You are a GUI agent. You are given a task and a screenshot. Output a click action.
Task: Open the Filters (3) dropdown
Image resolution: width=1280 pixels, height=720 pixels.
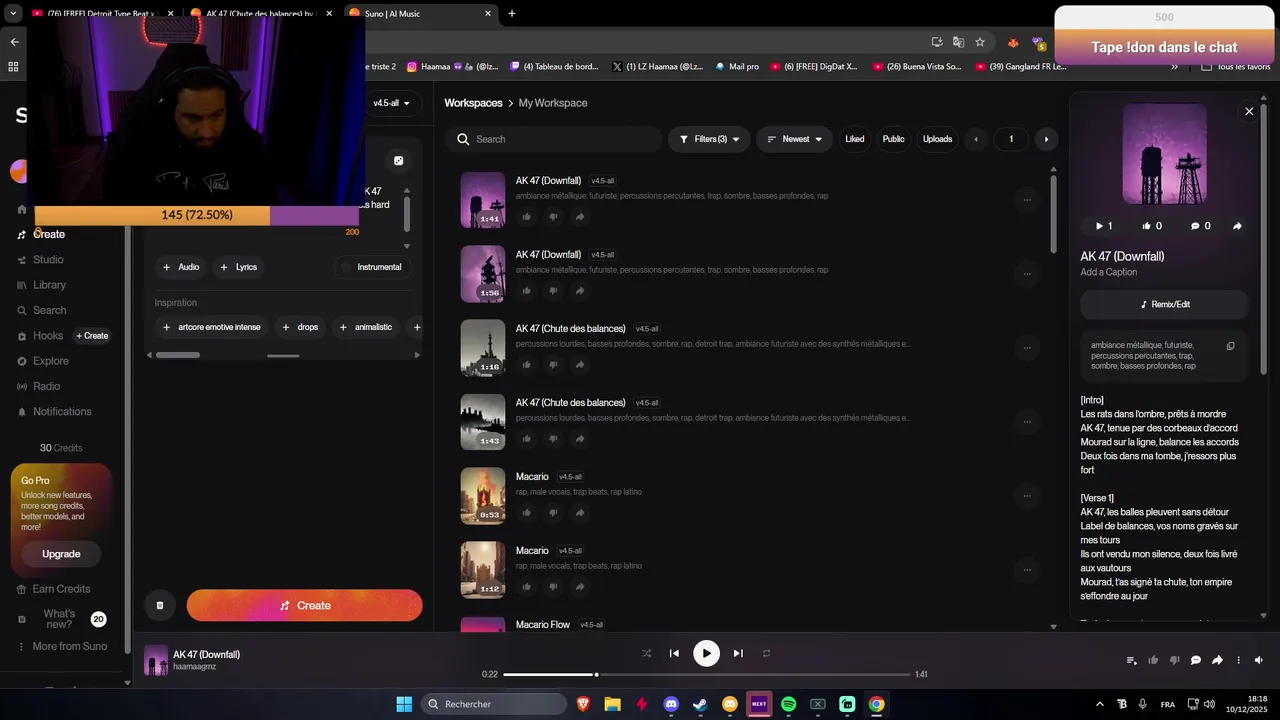(709, 139)
